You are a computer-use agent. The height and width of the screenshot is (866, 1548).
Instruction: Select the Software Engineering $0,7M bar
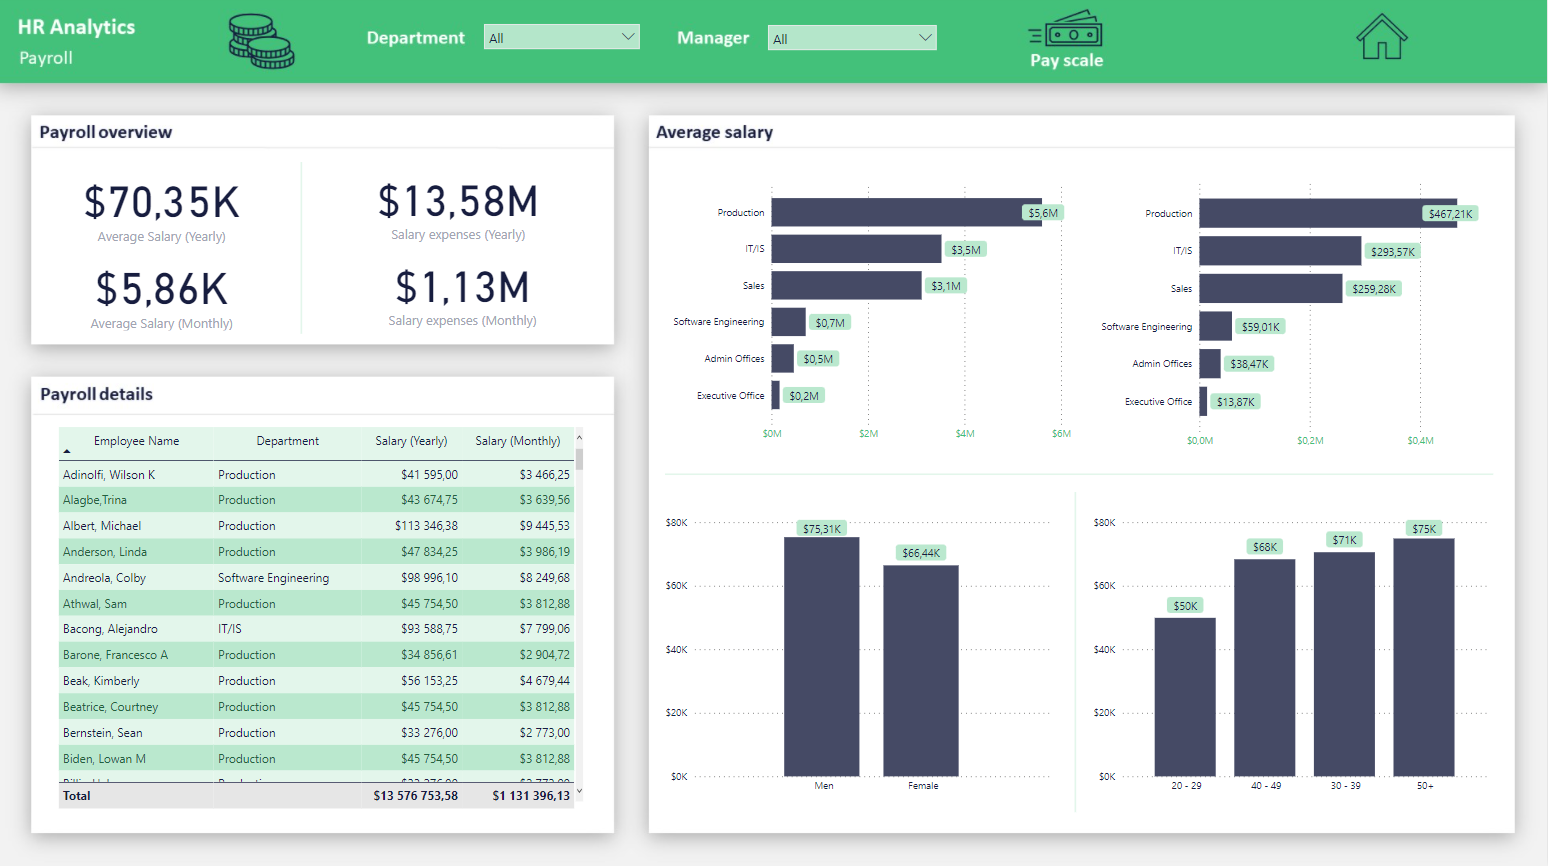(x=788, y=322)
